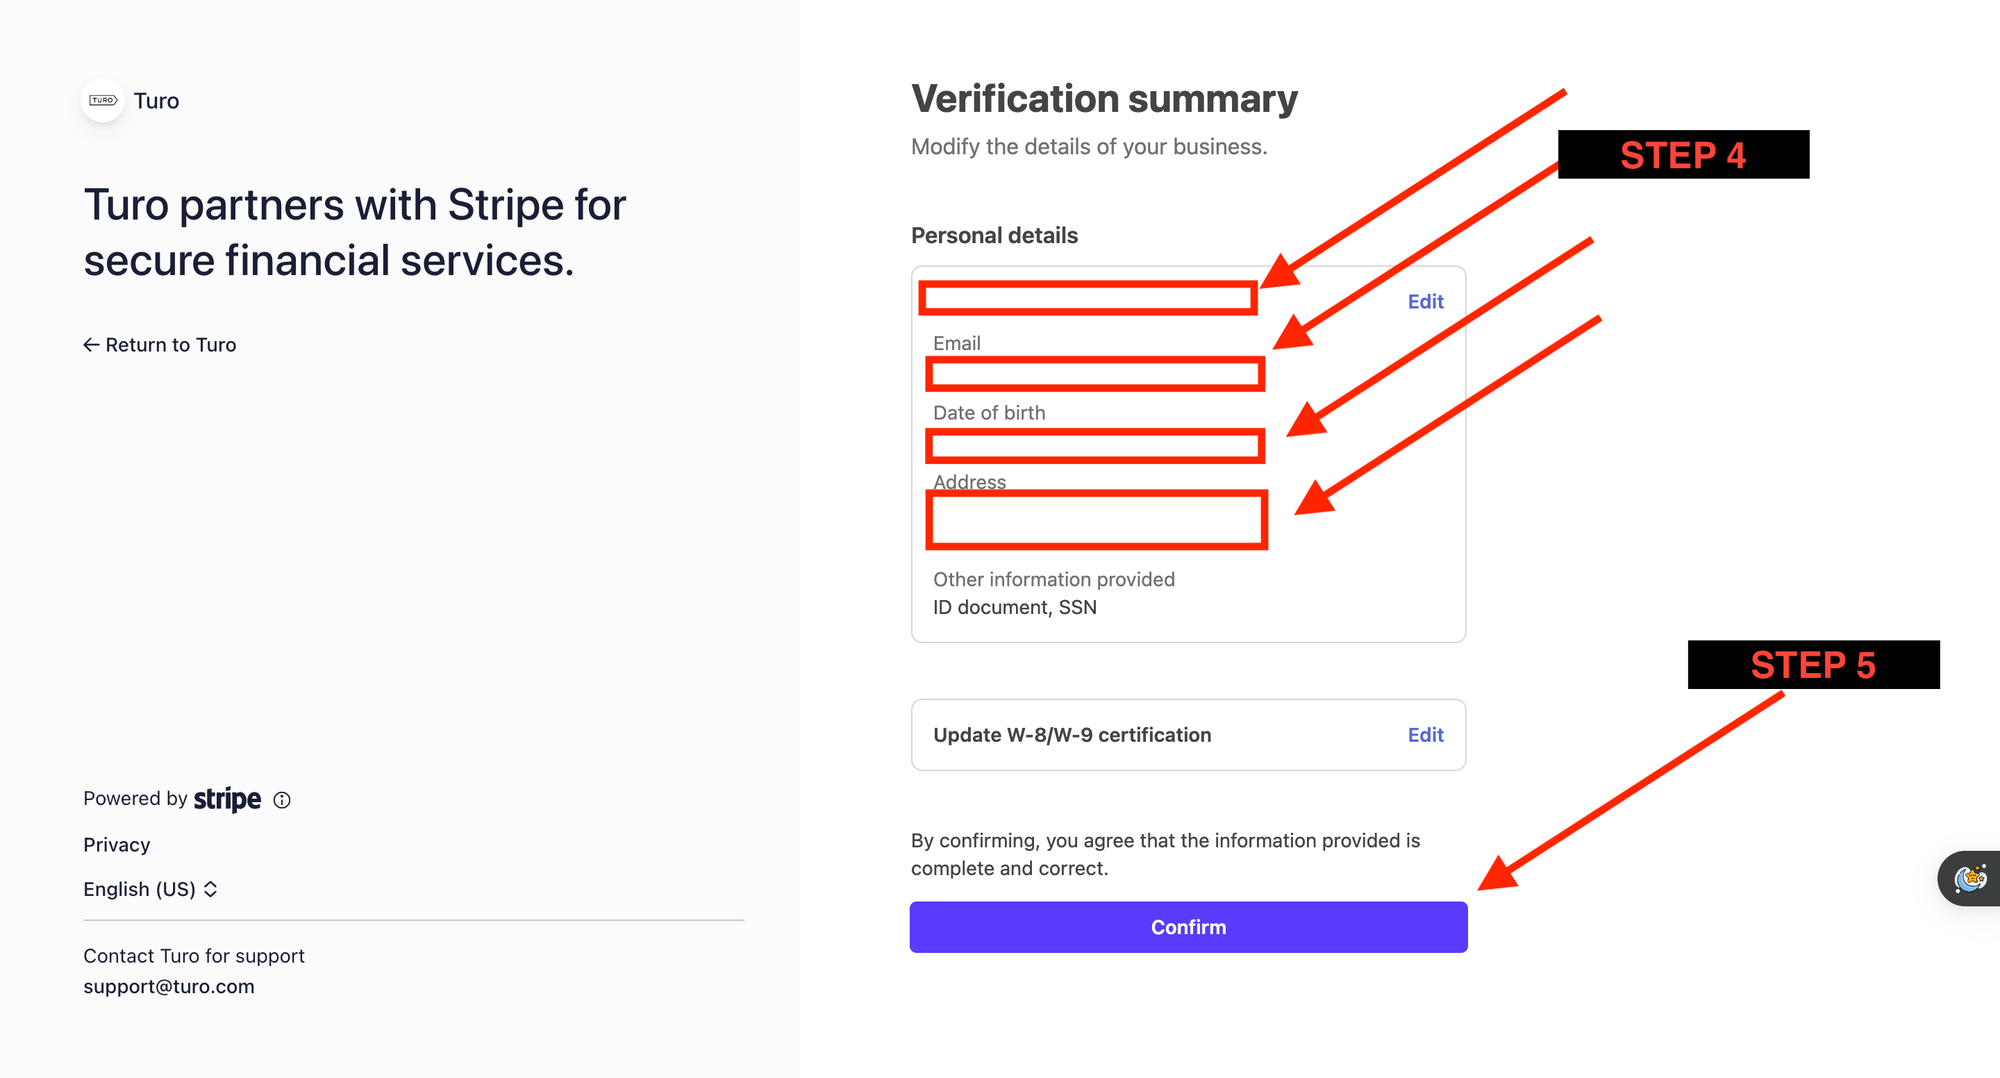Follow the Return to Turo link

(x=171, y=345)
